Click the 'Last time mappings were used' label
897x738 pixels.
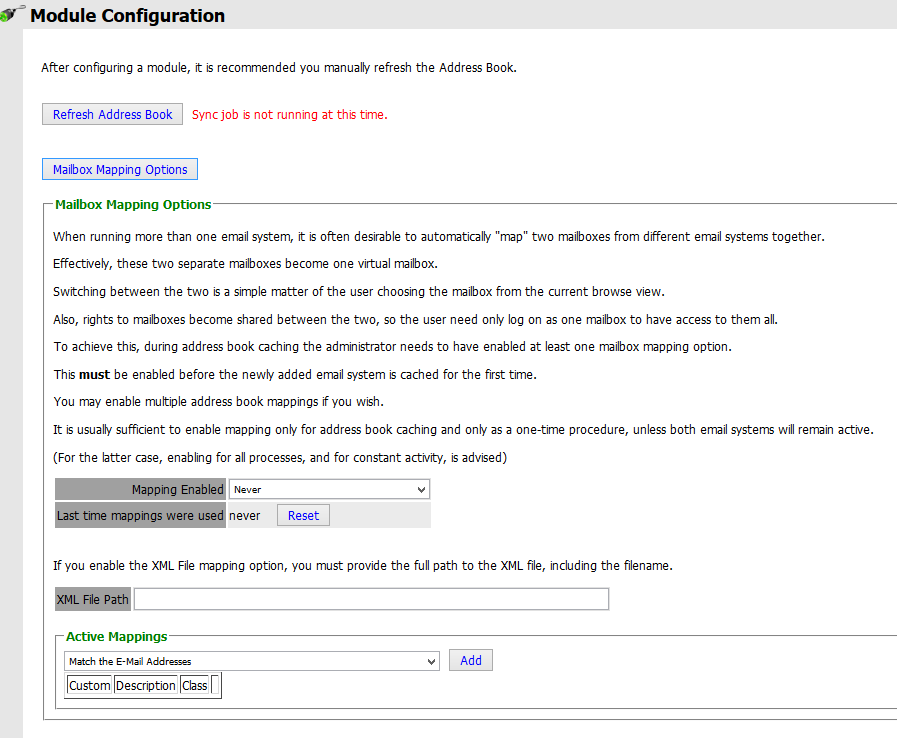[140, 515]
